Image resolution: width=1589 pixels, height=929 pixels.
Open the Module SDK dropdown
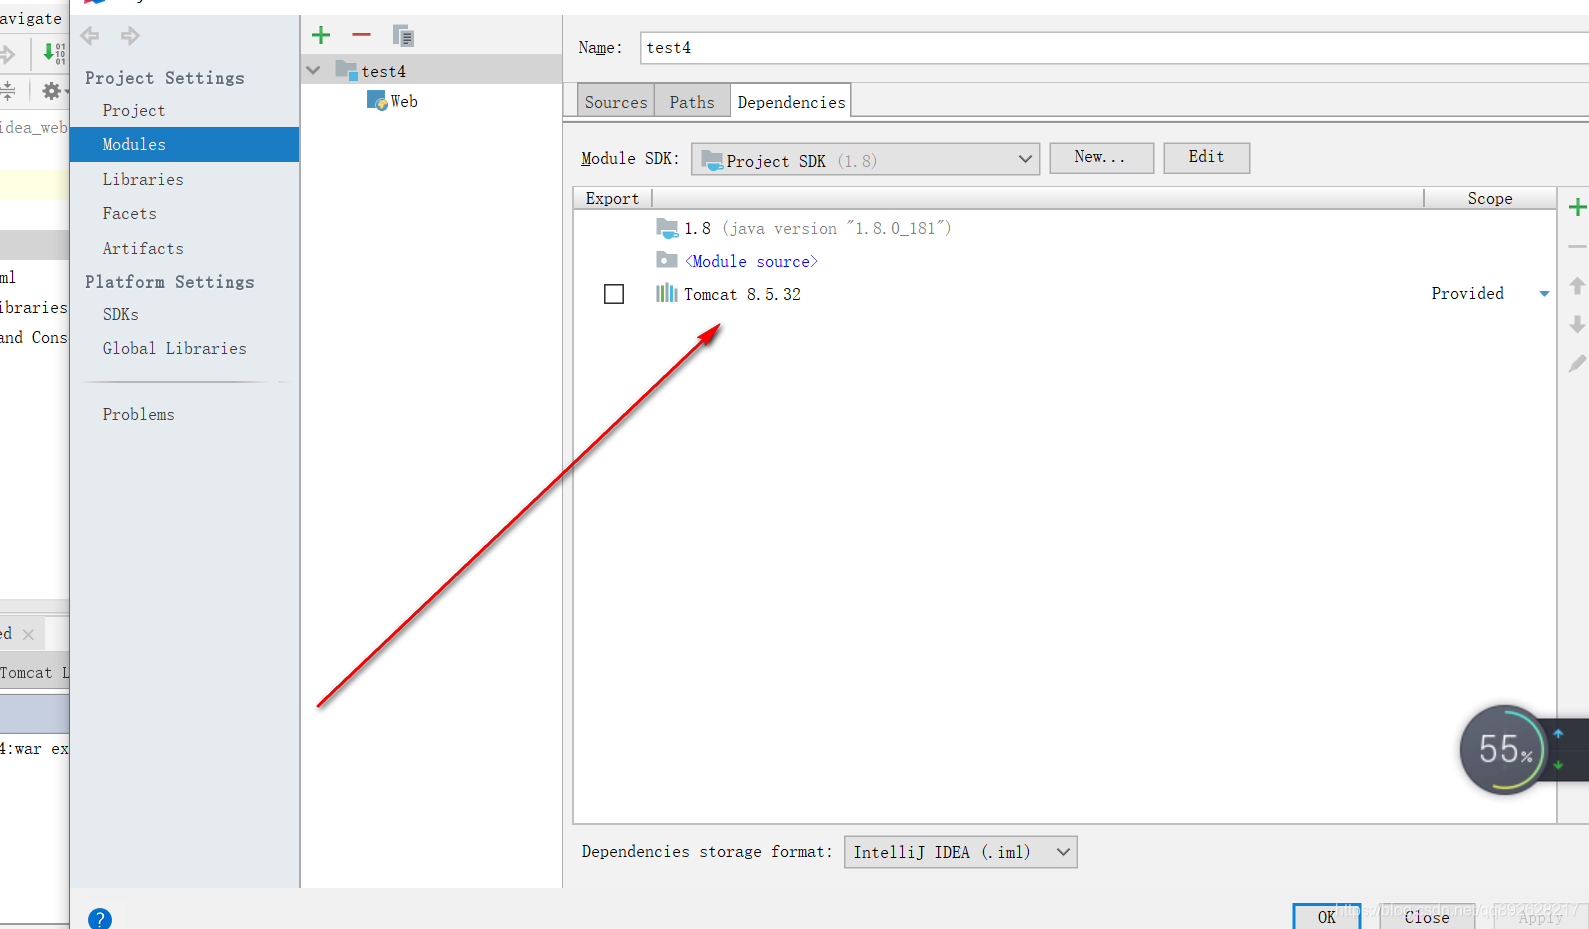point(866,159)
